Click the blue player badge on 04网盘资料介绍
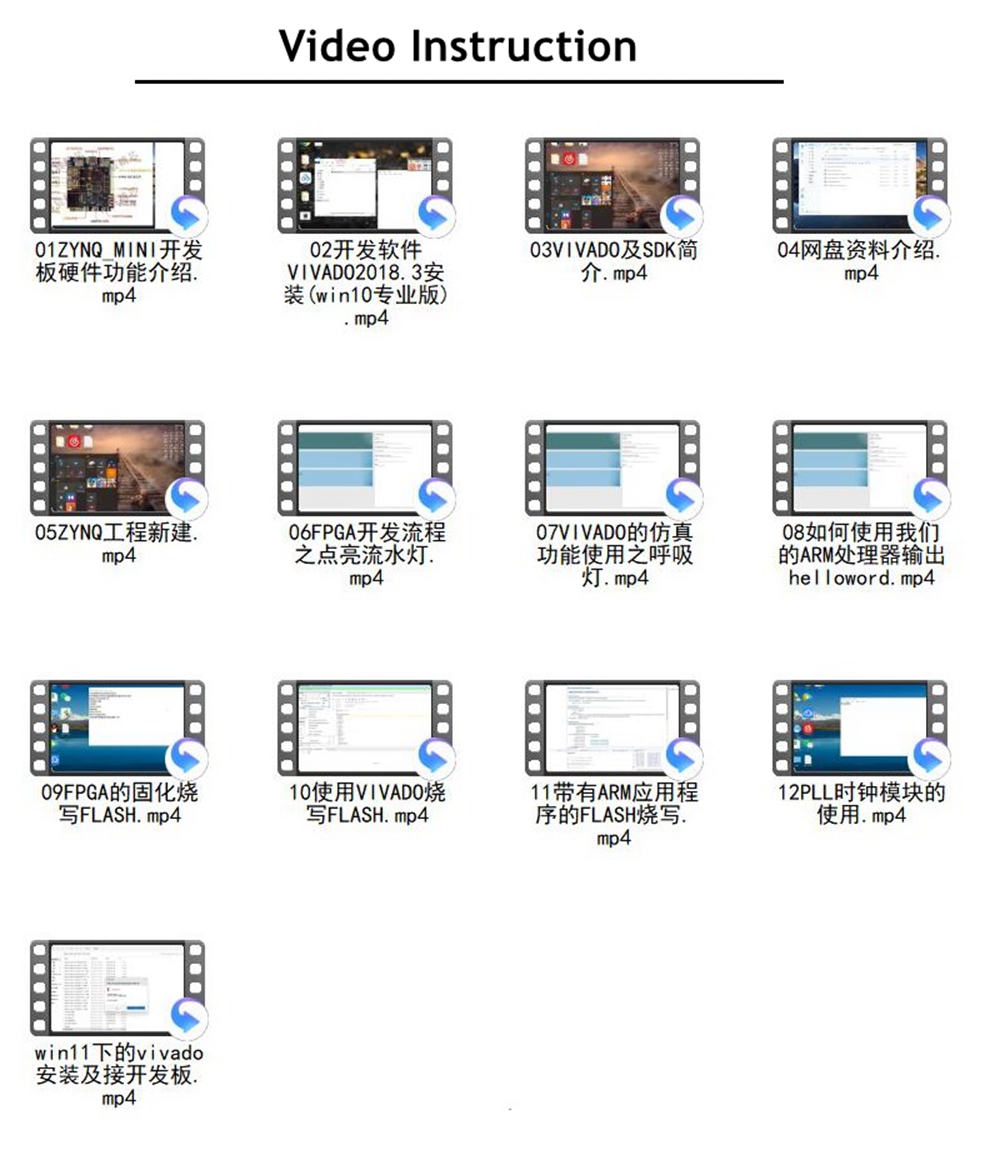 point(930,216)
